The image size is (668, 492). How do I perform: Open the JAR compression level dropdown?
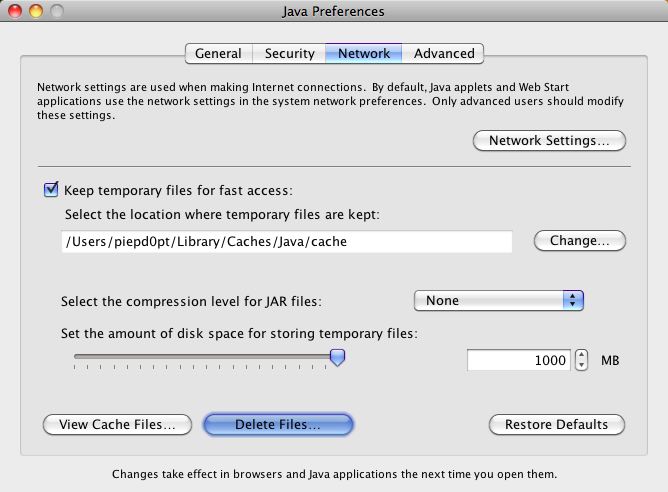tap(498, 301)
